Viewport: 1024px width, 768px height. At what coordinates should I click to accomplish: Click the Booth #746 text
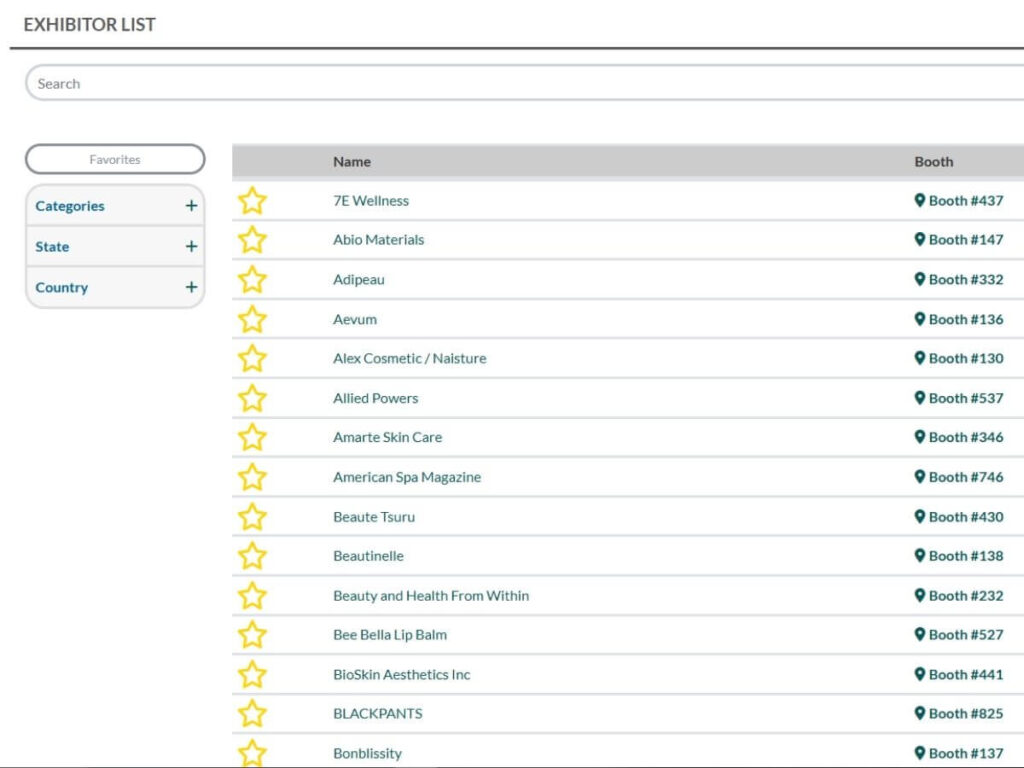(x=966, y=477)
